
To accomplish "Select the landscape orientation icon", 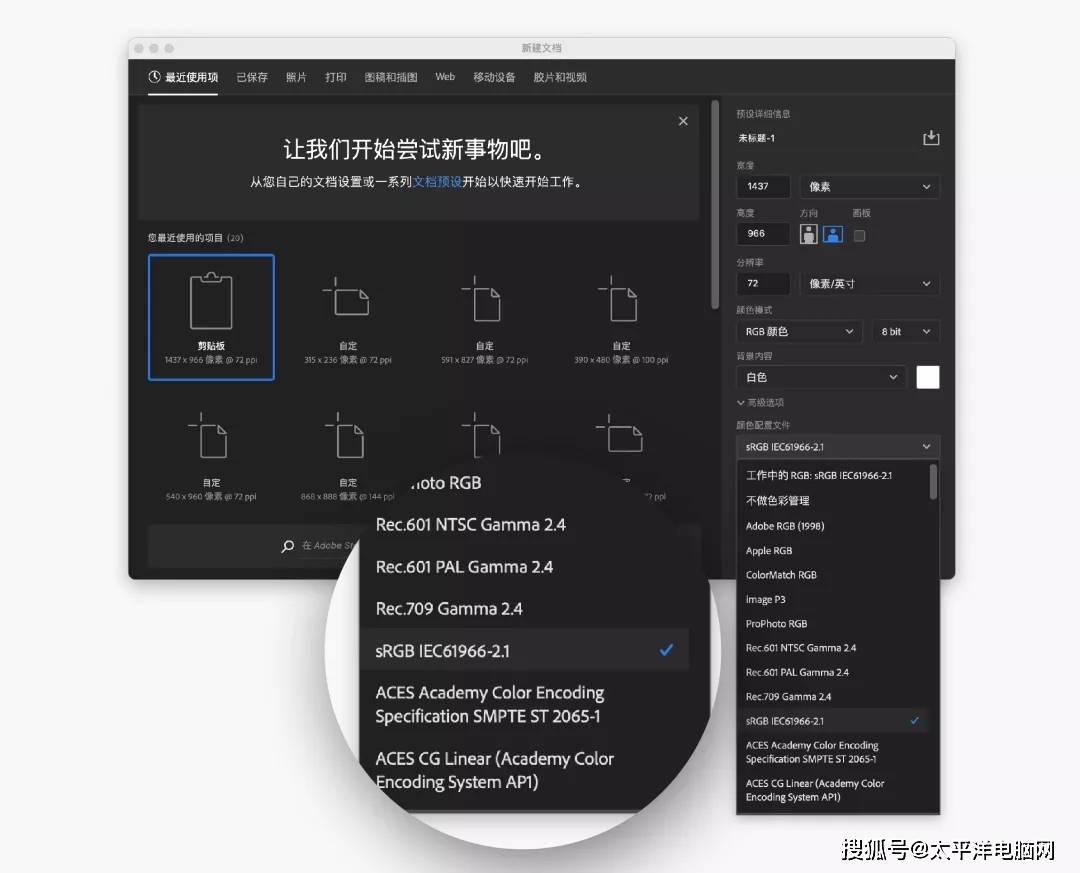I will point(832,234).
